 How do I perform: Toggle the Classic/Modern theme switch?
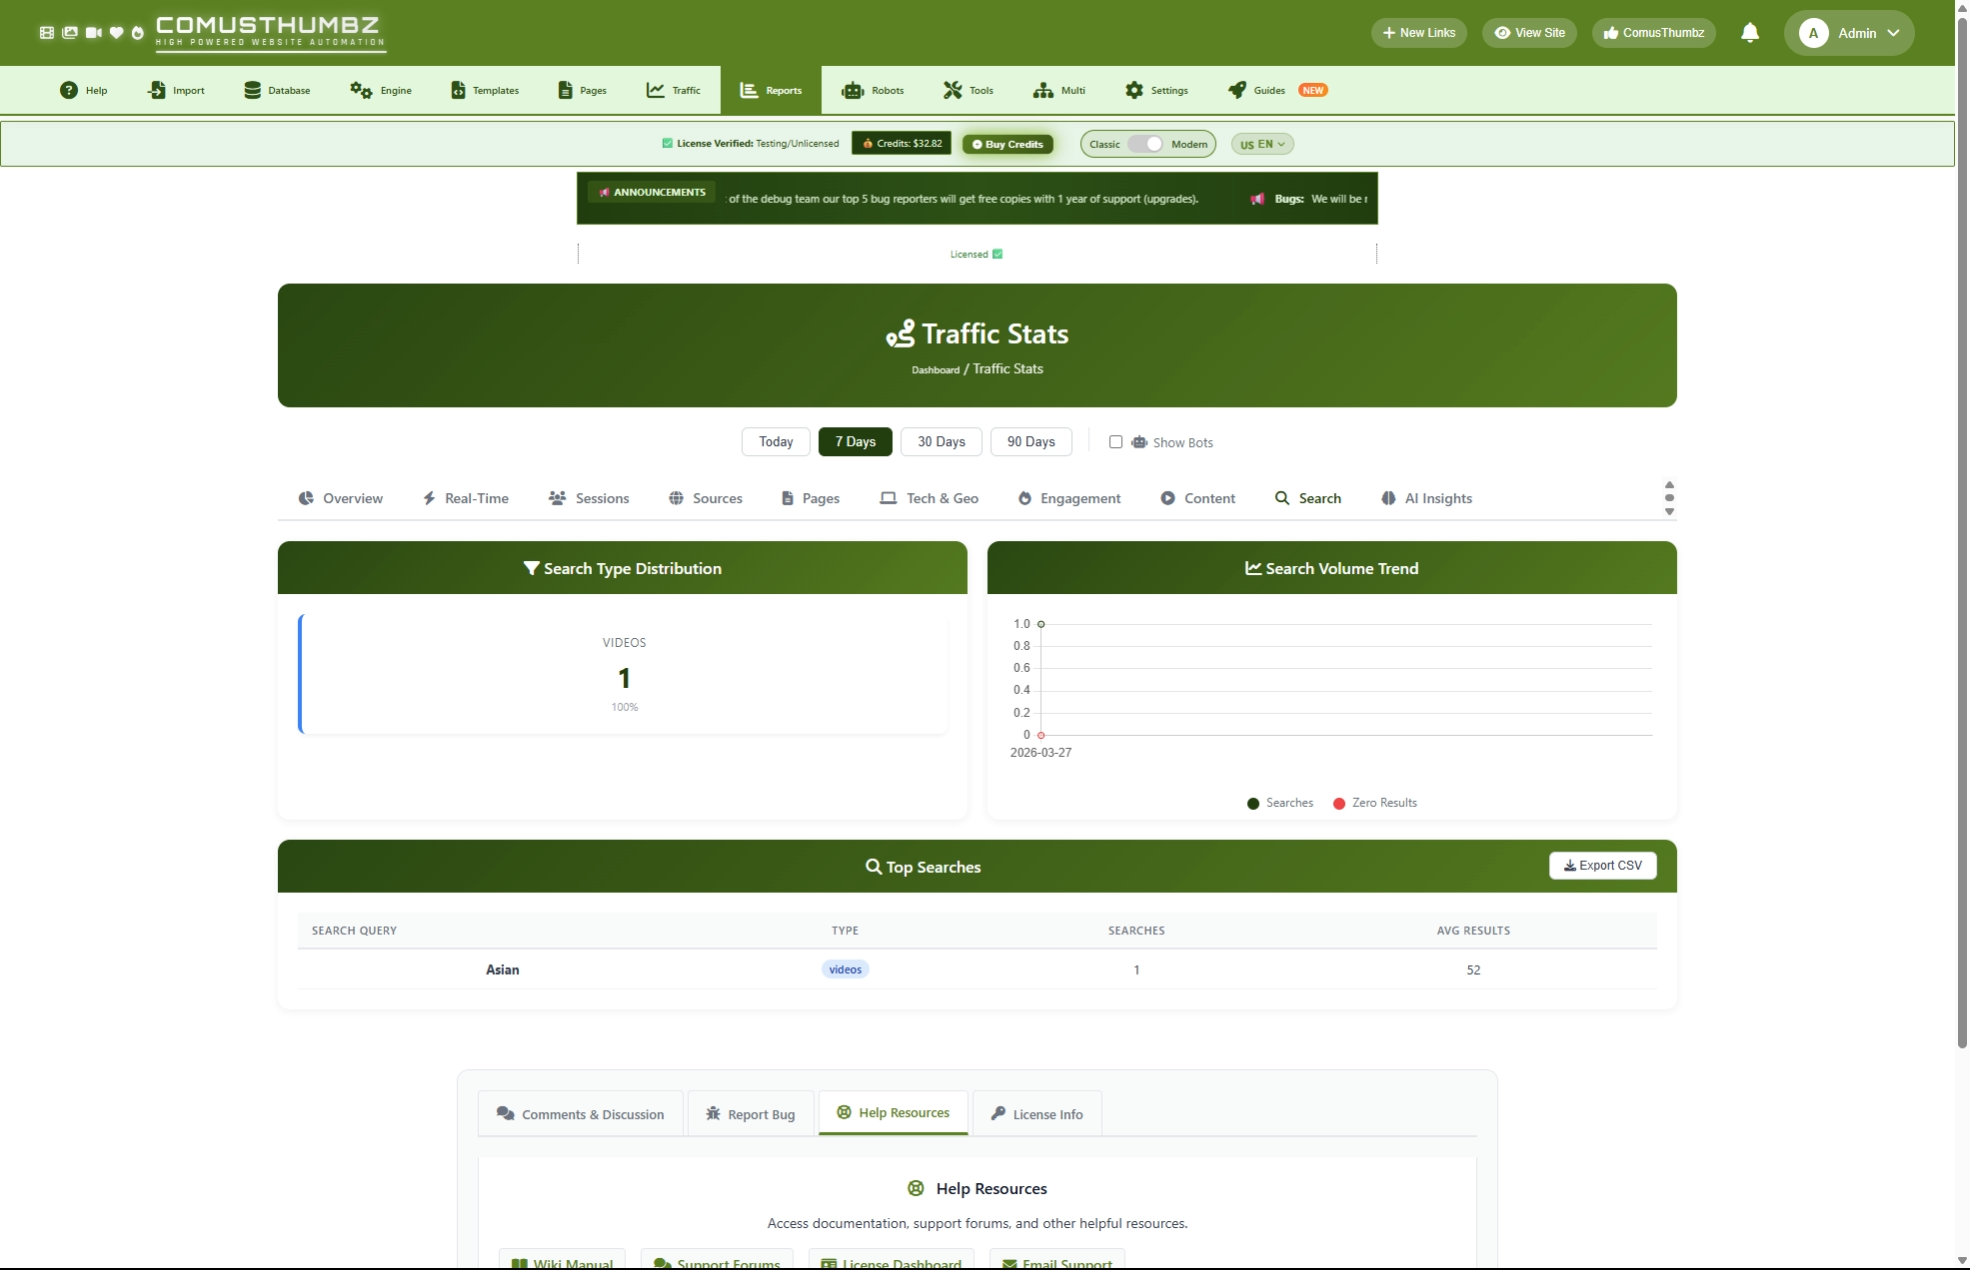1146,144
